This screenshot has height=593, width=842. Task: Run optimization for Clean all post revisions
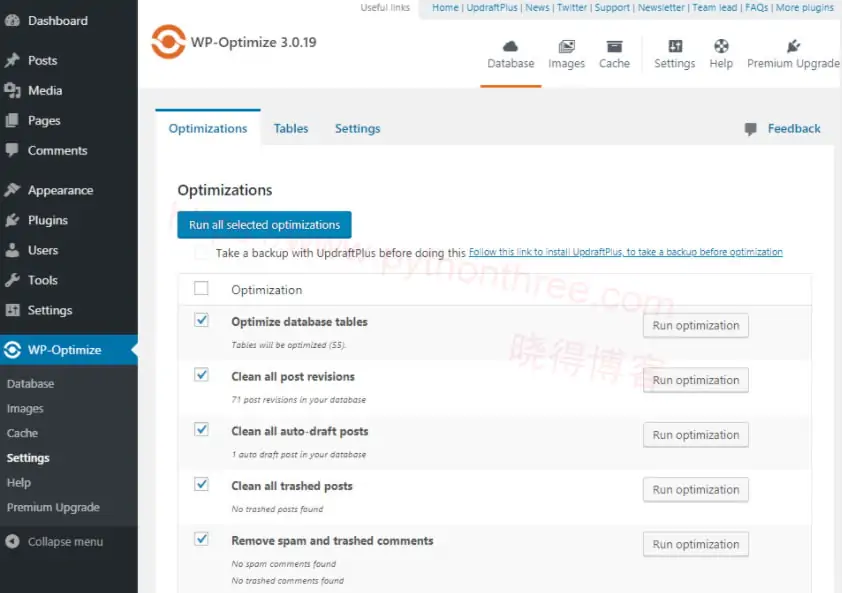coord(695,380)
